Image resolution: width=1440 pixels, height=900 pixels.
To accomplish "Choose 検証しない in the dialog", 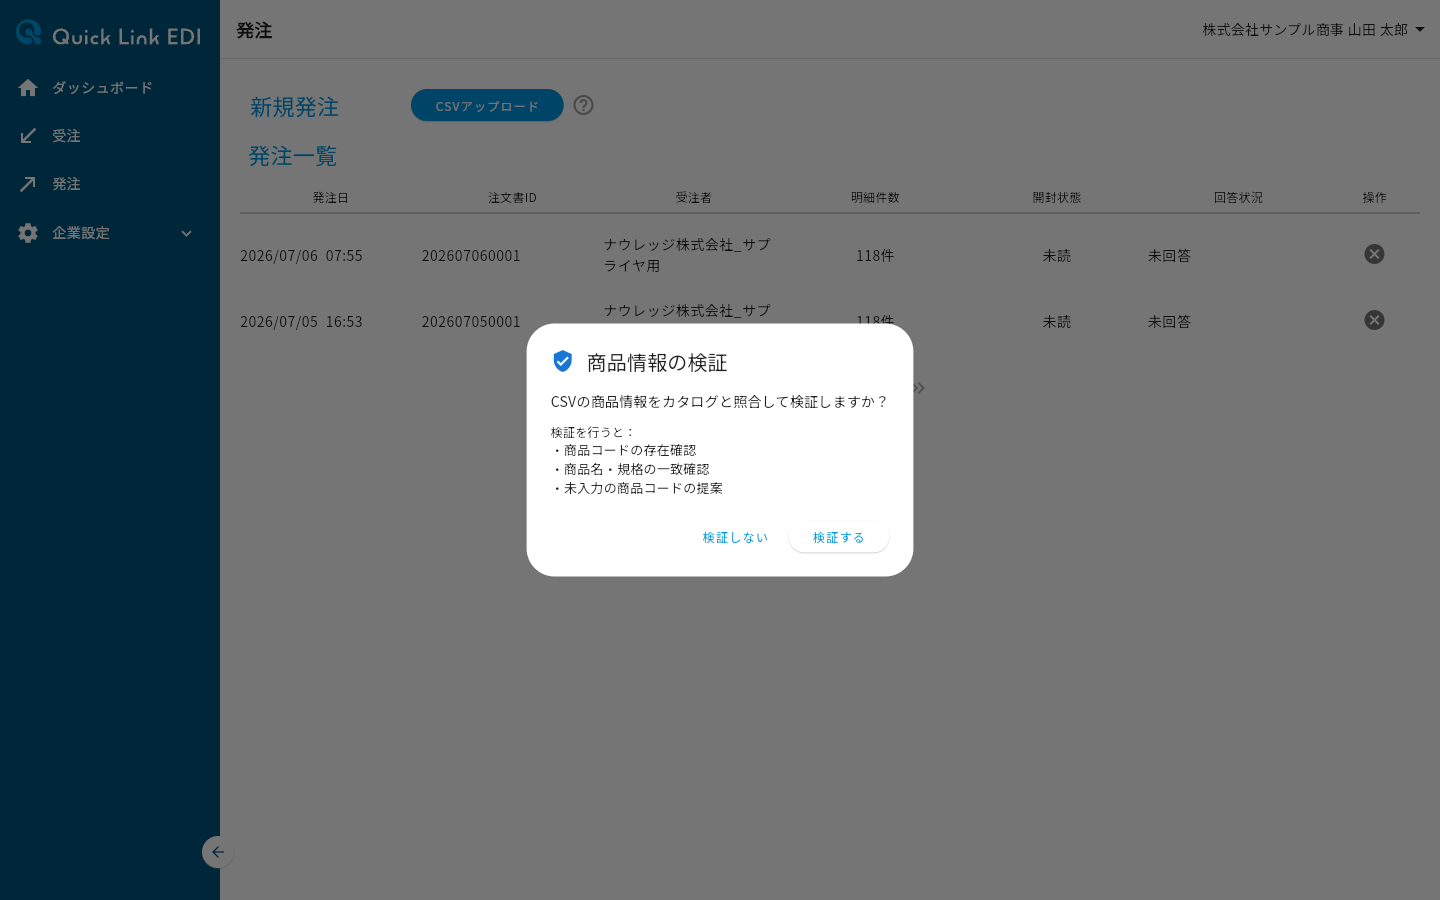I will 735,538.
